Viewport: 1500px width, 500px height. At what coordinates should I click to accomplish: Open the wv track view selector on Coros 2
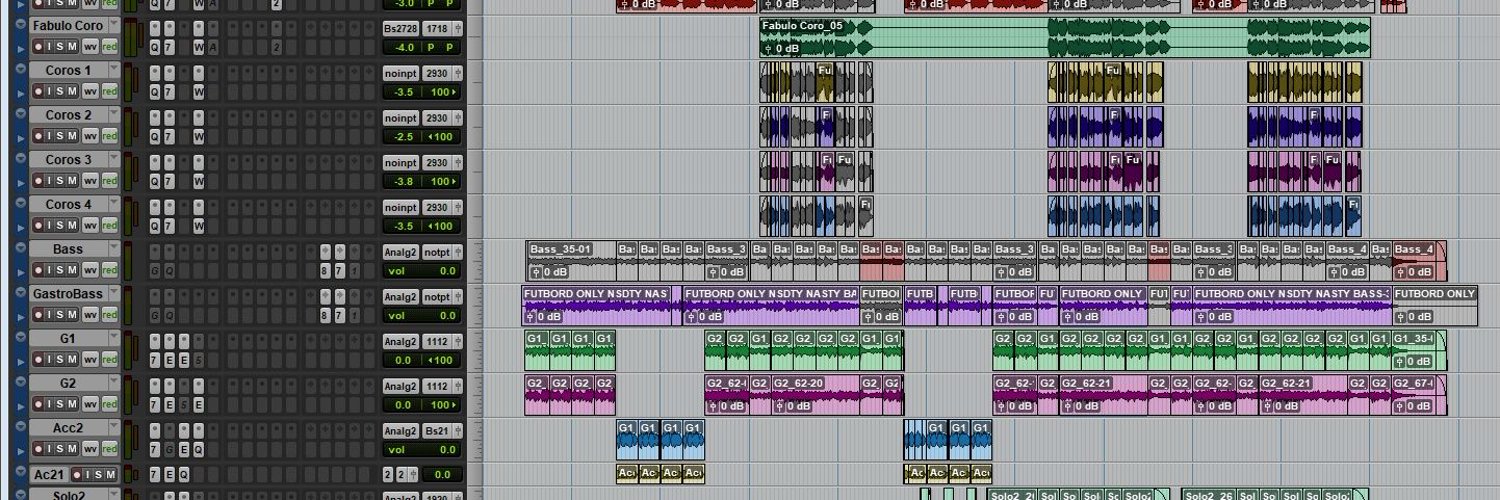90,137
